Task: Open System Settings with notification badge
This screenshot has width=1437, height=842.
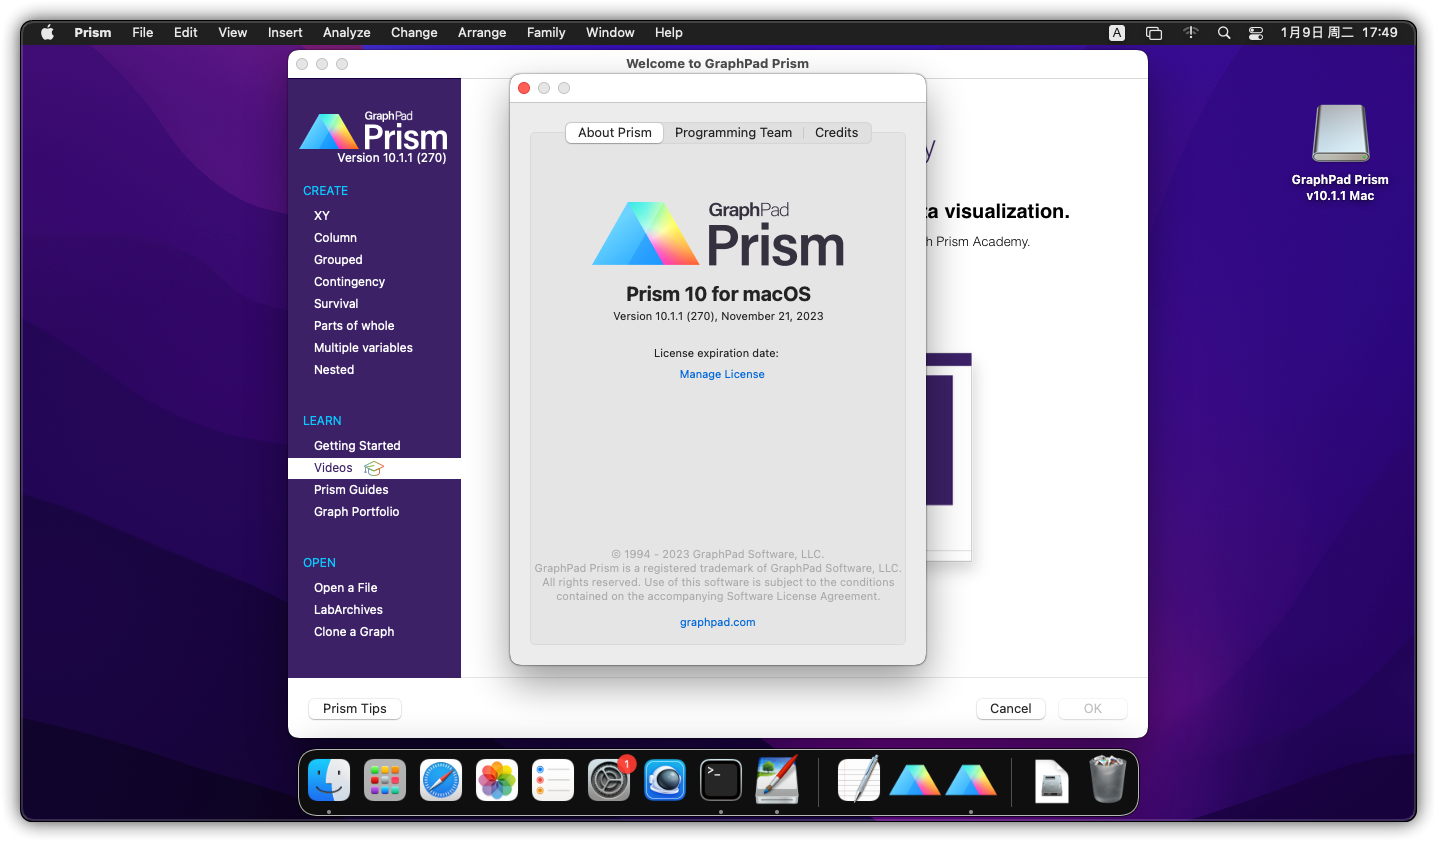Action: point(609,781)
